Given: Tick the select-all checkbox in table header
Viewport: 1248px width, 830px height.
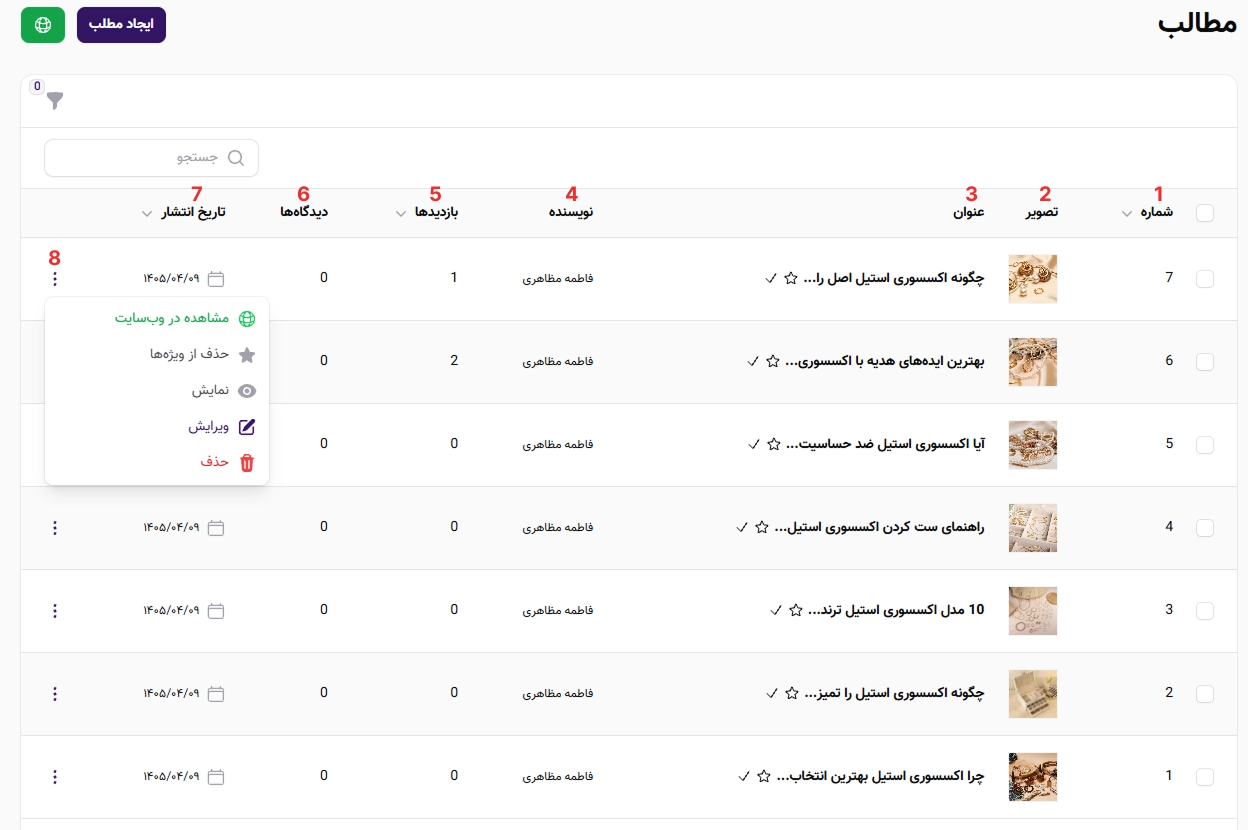Looking at the screenshot, I should click(1205, 213).
